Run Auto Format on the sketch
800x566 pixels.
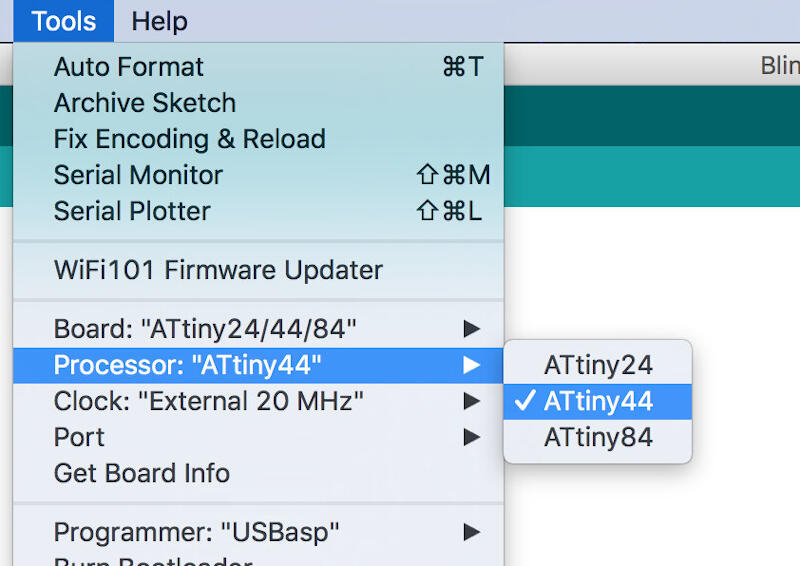129,67
